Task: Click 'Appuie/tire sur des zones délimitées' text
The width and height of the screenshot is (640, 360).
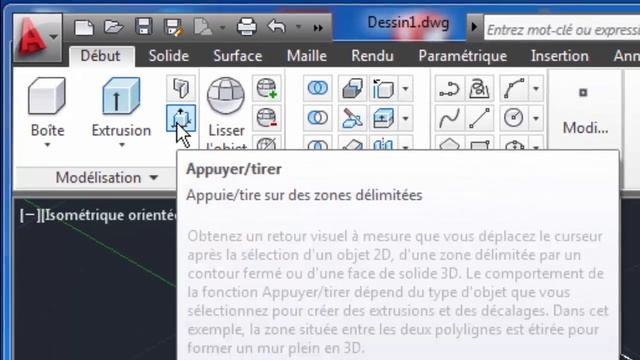Action: 304,195
